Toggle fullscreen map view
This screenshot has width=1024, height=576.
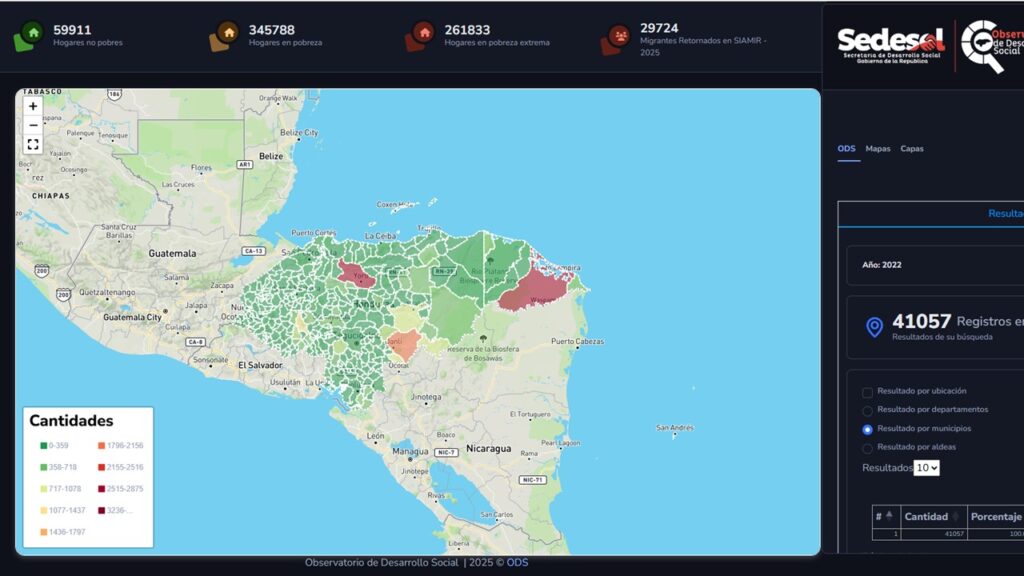tap(33, 144)
